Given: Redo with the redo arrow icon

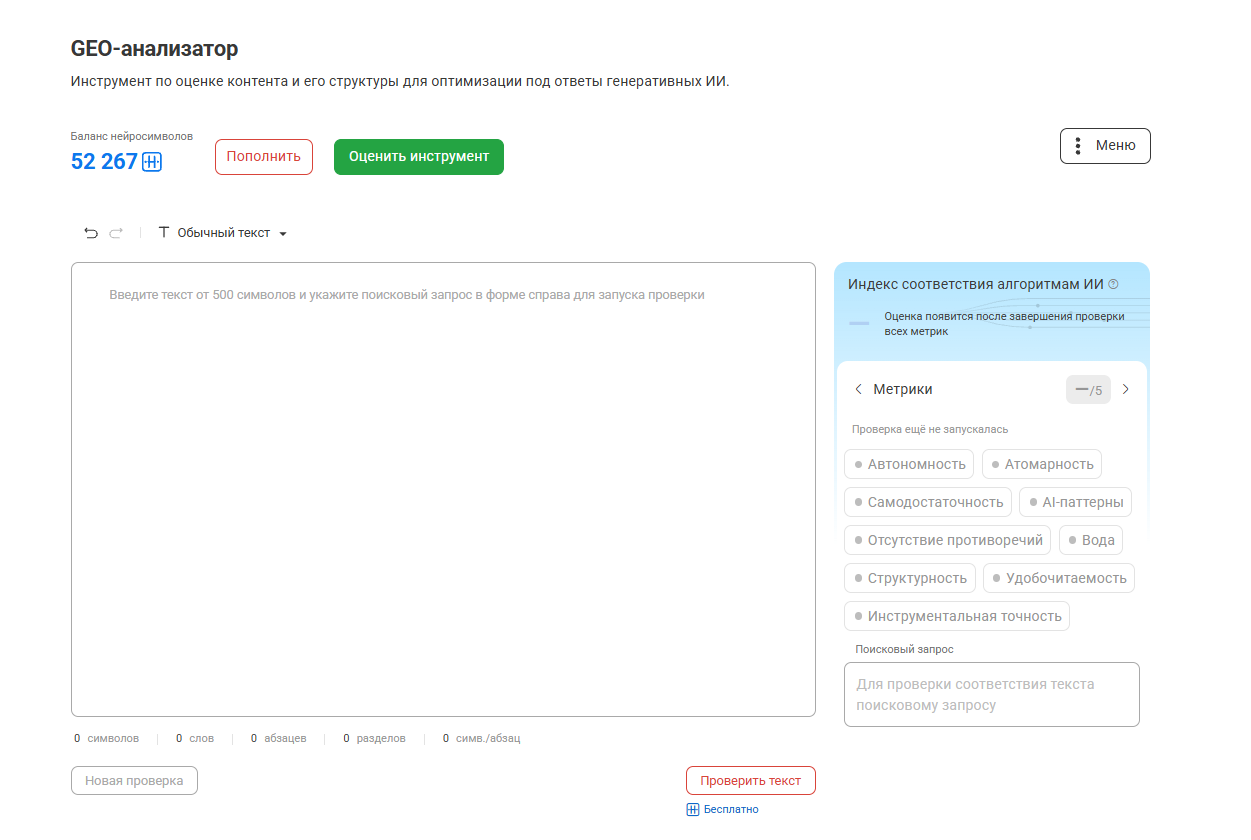Looking at the screenshot, I should point(116,233).
